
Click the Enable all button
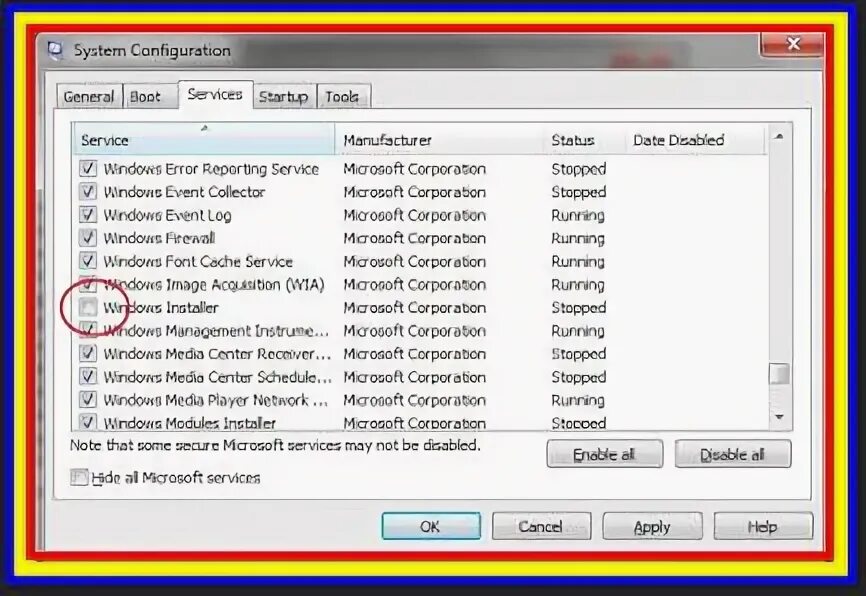point(605,454)
